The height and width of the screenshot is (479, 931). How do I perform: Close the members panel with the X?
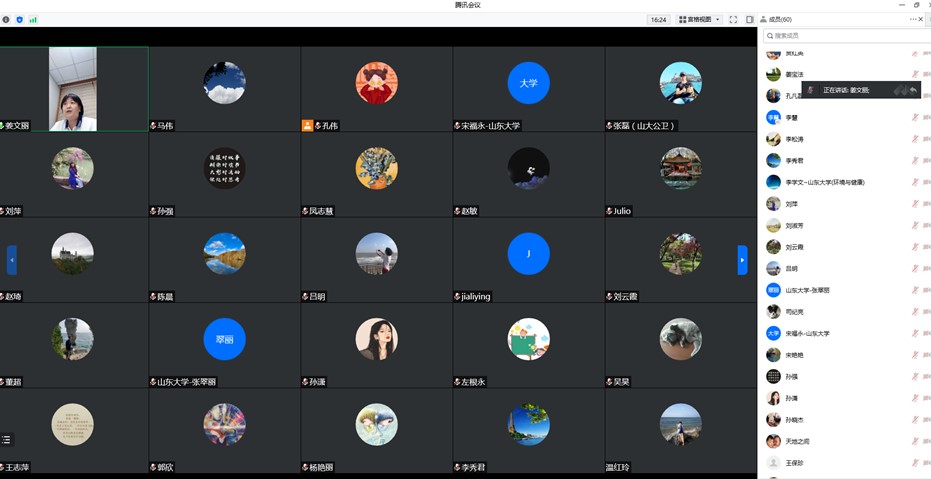pos(921,19)
